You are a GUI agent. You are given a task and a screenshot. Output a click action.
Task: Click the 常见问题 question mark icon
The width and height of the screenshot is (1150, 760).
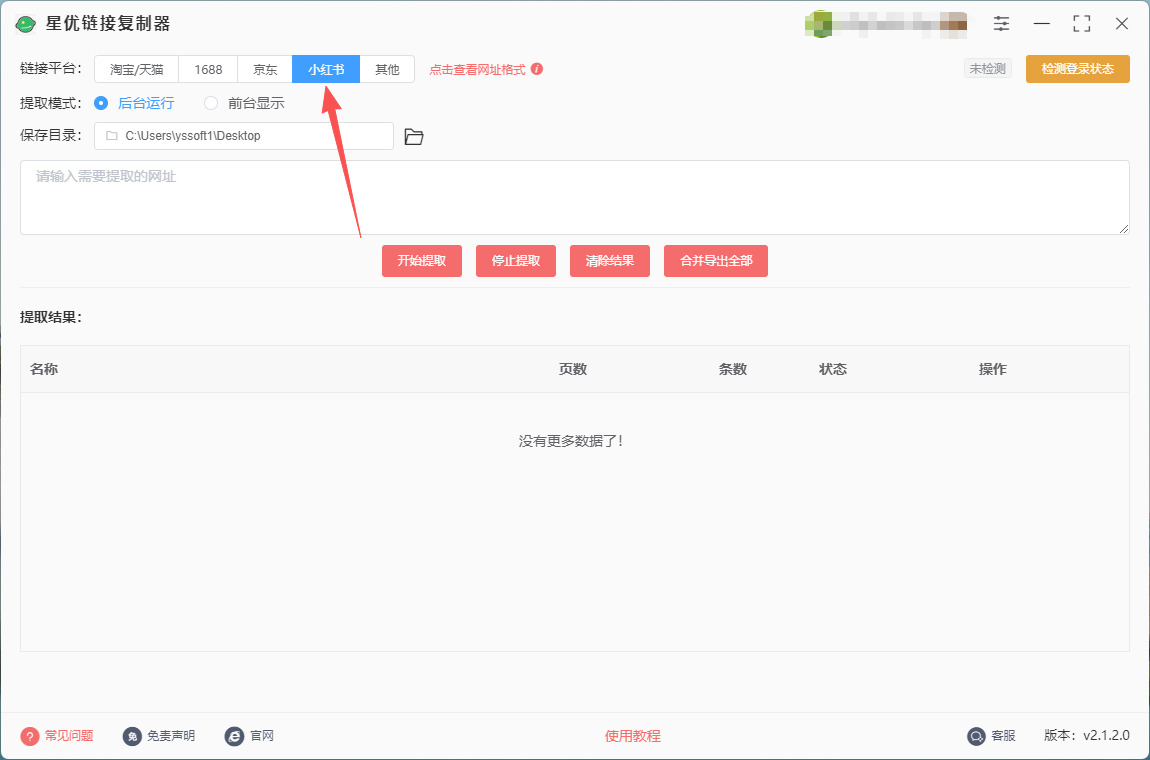tap(29, 736)
